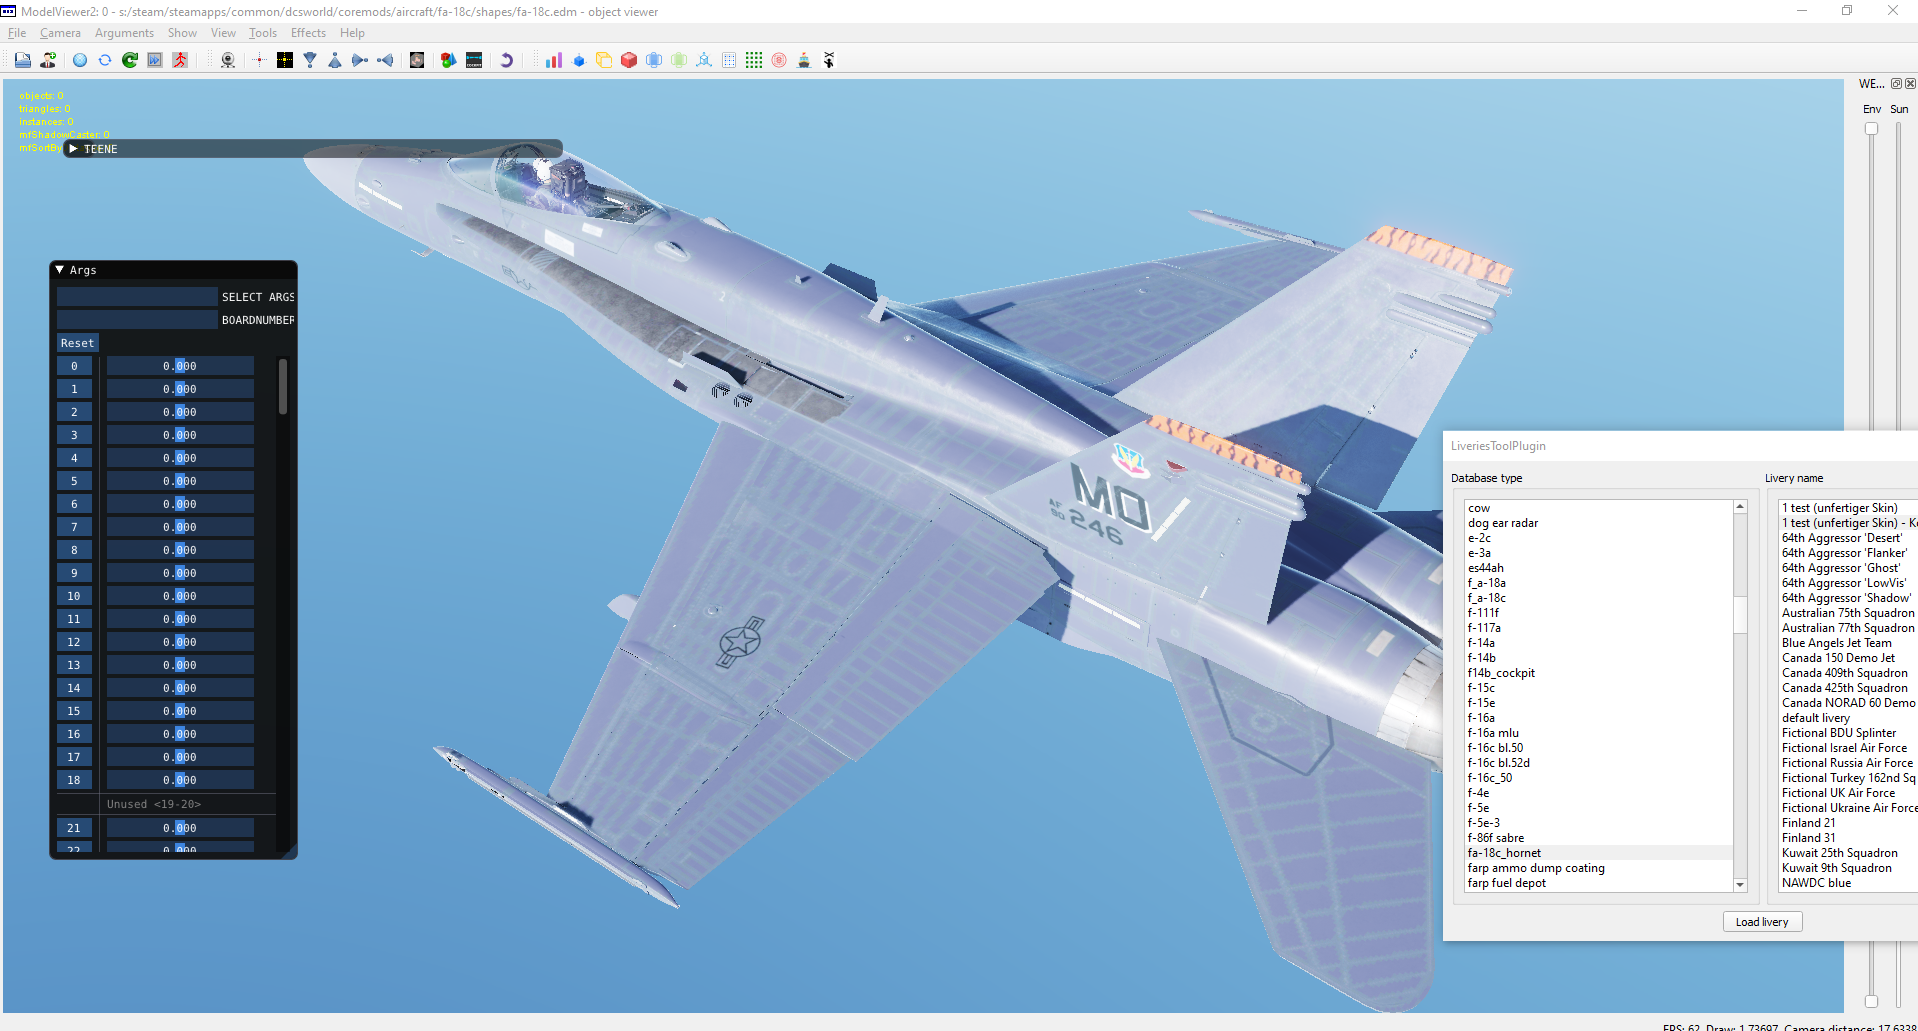The width and height of the screenshot is (1918, 1031).
Task: Click the upward-pointing blue cone icon
Action: click(335, 60)
